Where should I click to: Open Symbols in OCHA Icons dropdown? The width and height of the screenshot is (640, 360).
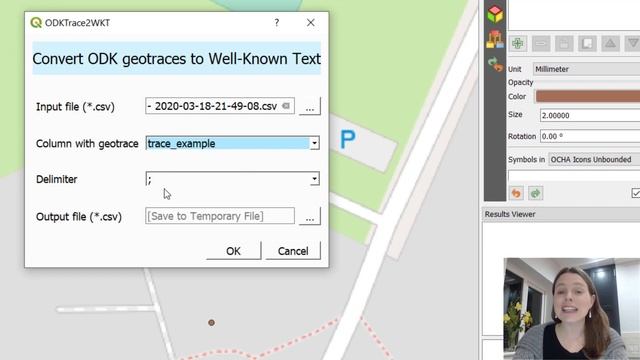tap(594, 160)
